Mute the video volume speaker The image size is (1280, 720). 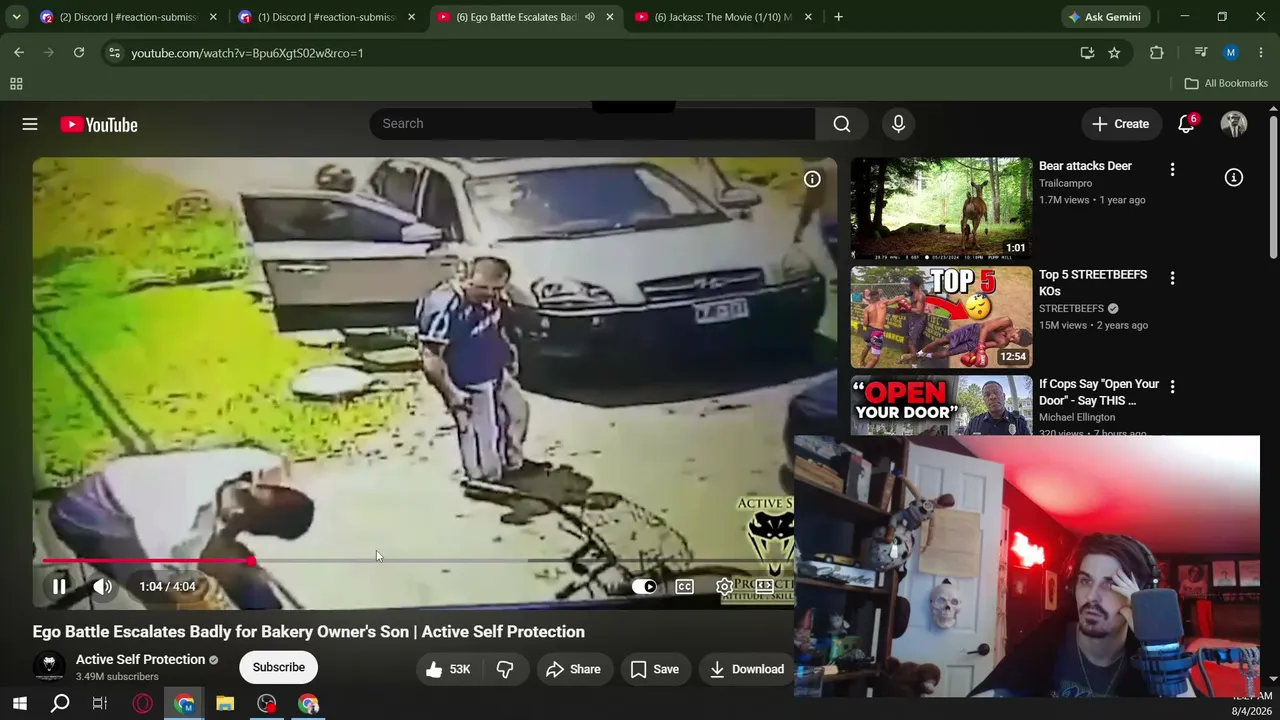coord(102,587)
